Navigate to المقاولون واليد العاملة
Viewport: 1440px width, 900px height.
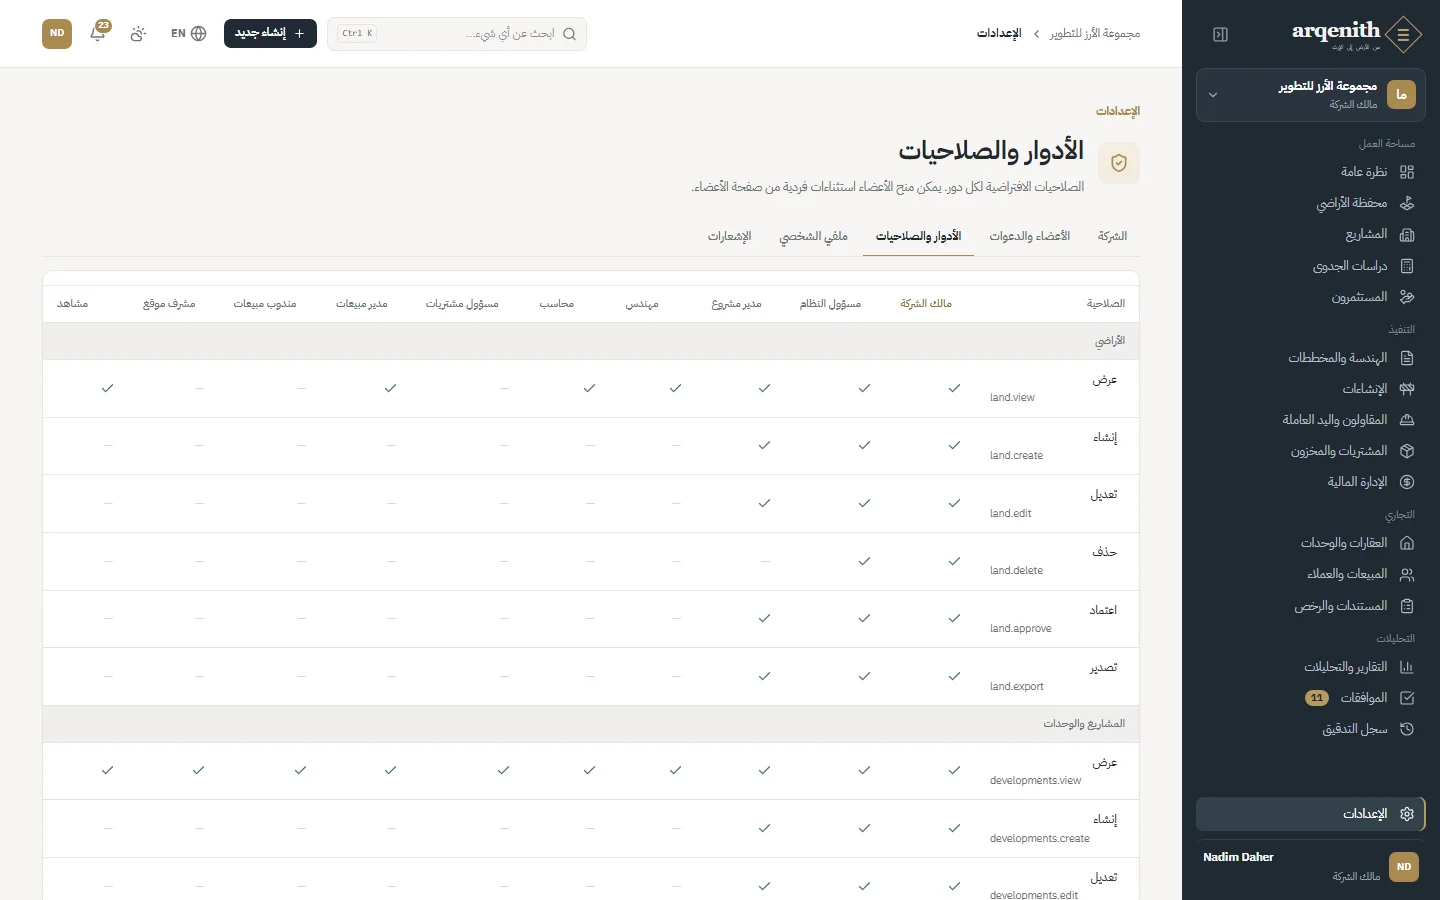(x=1310, y=420)
